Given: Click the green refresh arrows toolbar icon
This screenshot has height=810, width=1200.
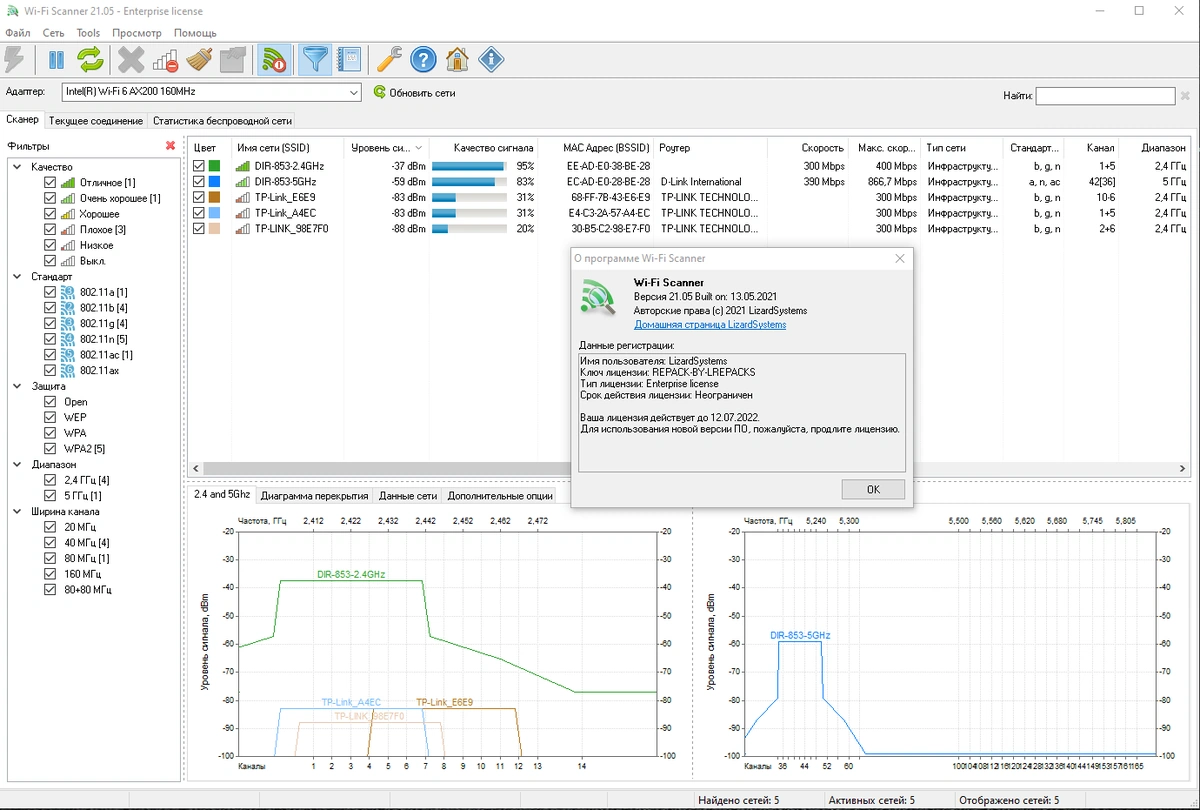Looking at the screenshot, I should click(x=90, y=60).
